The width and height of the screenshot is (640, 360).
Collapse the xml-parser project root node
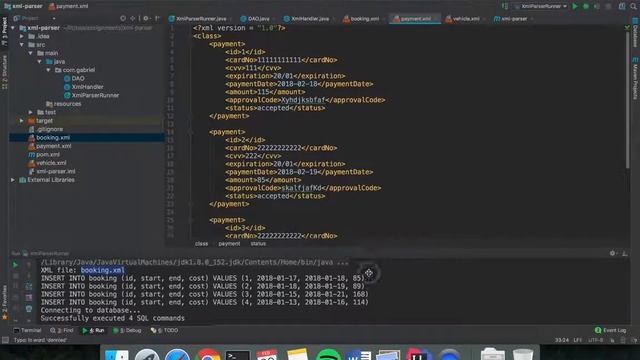click(x=13, y=28)
